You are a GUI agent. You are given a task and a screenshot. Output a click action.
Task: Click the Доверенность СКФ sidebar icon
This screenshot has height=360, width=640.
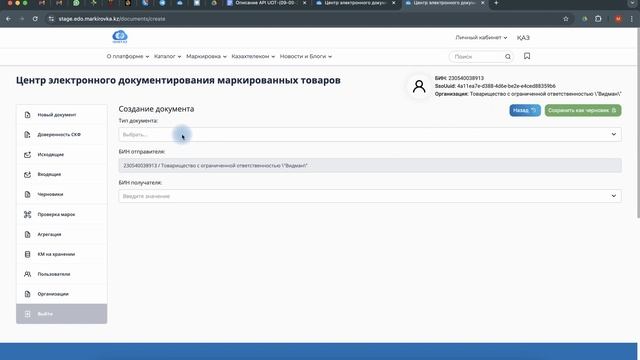27,135
